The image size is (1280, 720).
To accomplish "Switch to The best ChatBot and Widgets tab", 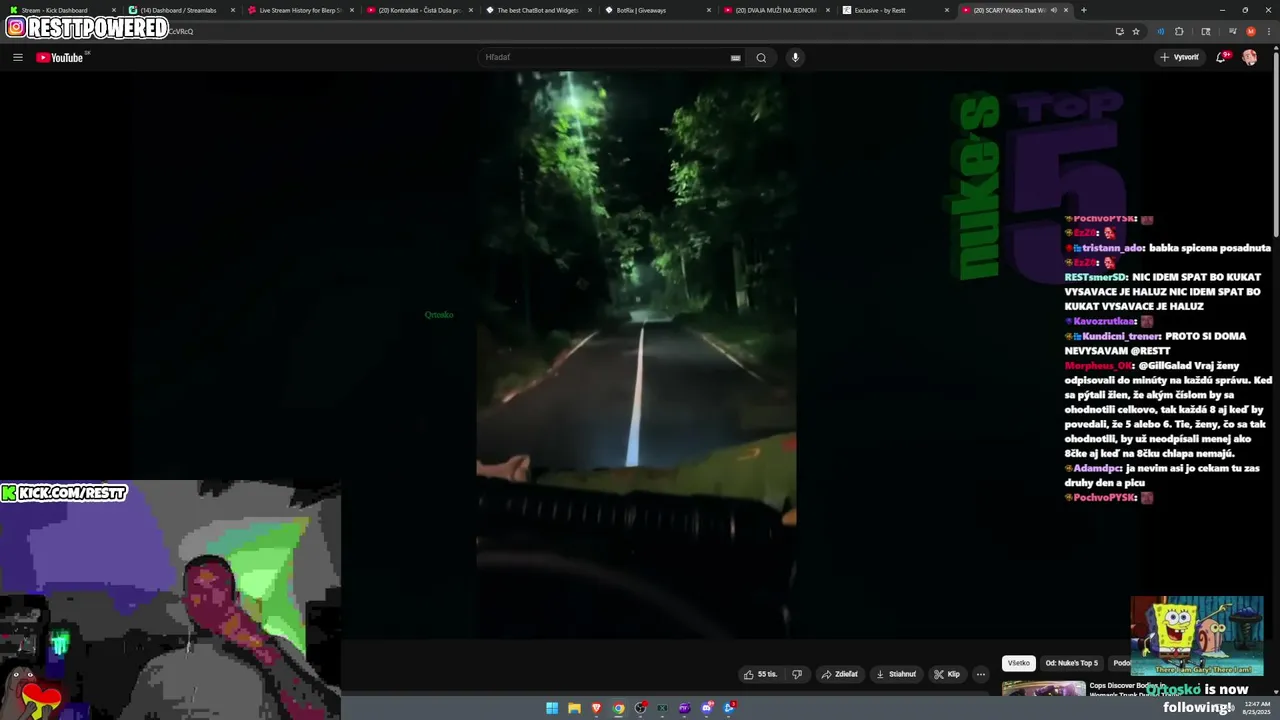I will tap(537, 10).
